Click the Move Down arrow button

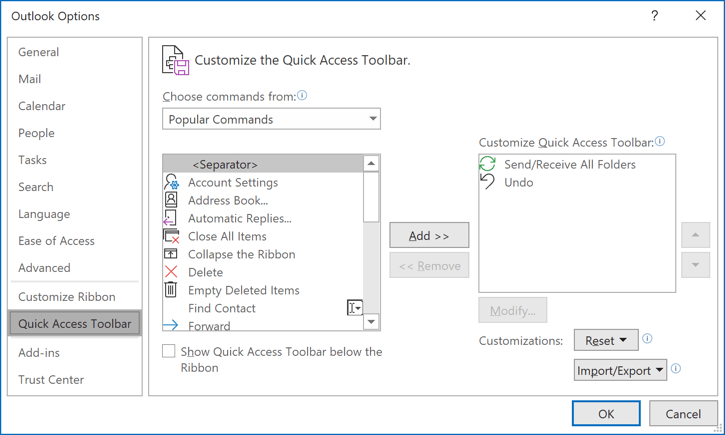click(x=695, y=265)
